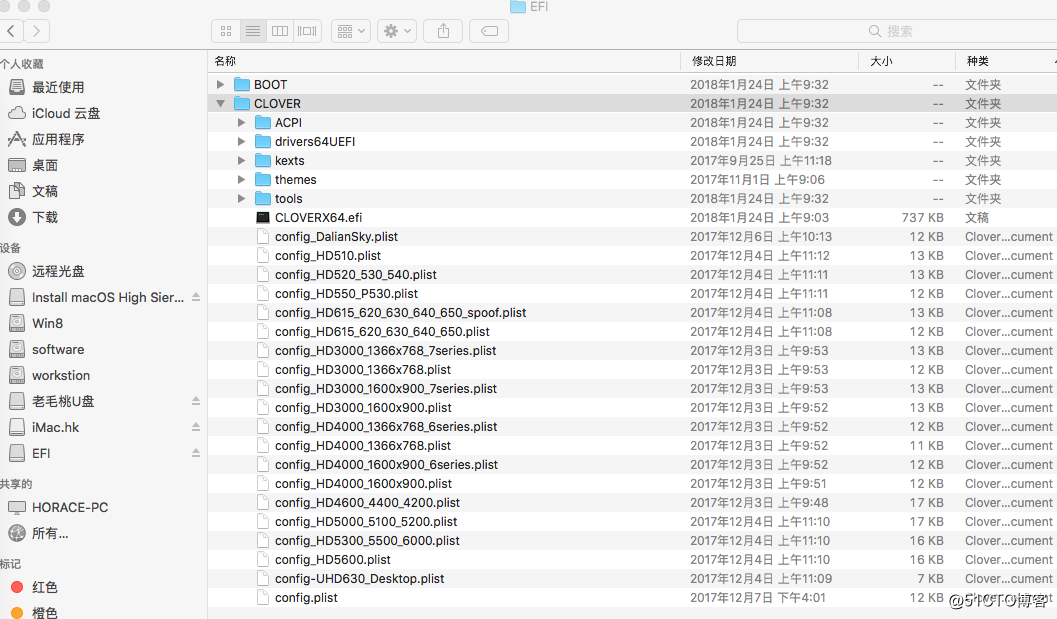Expand the BOOT folder

pos(220,84)
